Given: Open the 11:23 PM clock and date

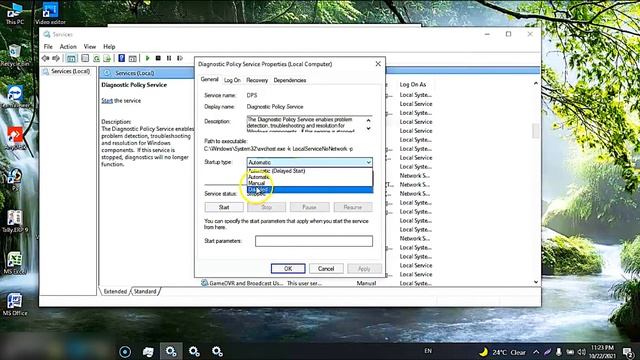Looking at the screenshot, I should pyautogui.click(x=602, y=352).
